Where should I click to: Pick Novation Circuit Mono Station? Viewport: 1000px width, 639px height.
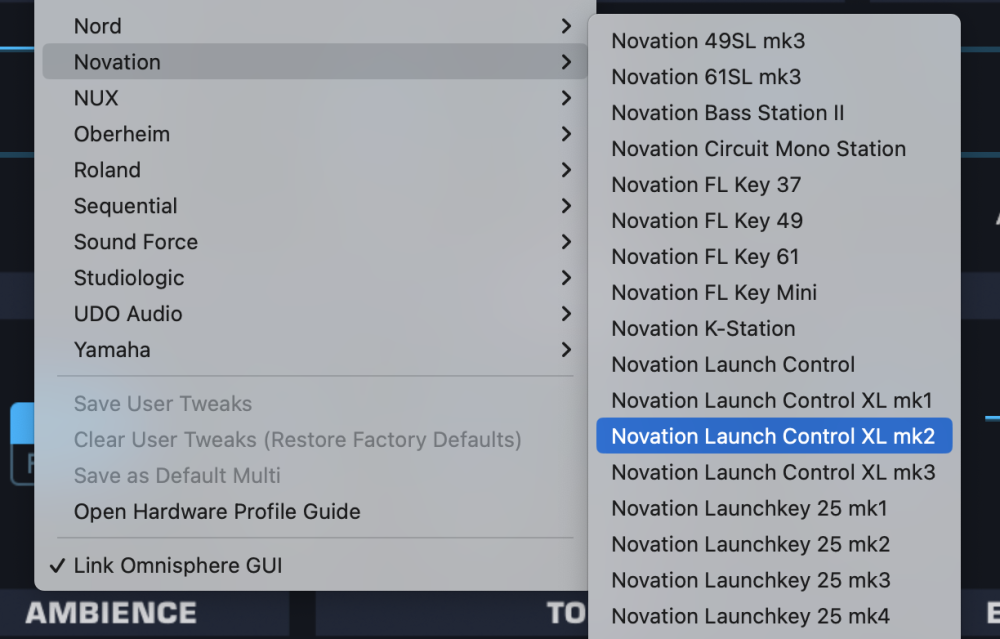pyautogui.click(x=758, y=149)
